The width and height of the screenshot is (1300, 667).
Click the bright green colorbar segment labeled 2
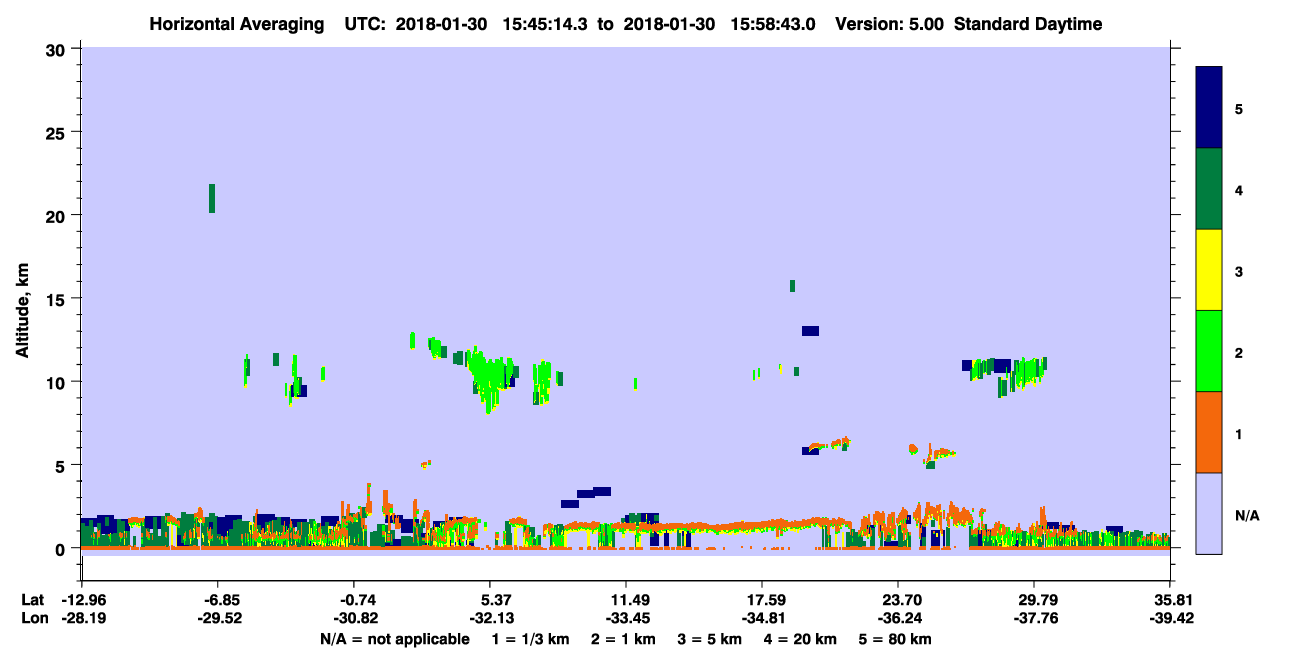[x=1209, y=351]
